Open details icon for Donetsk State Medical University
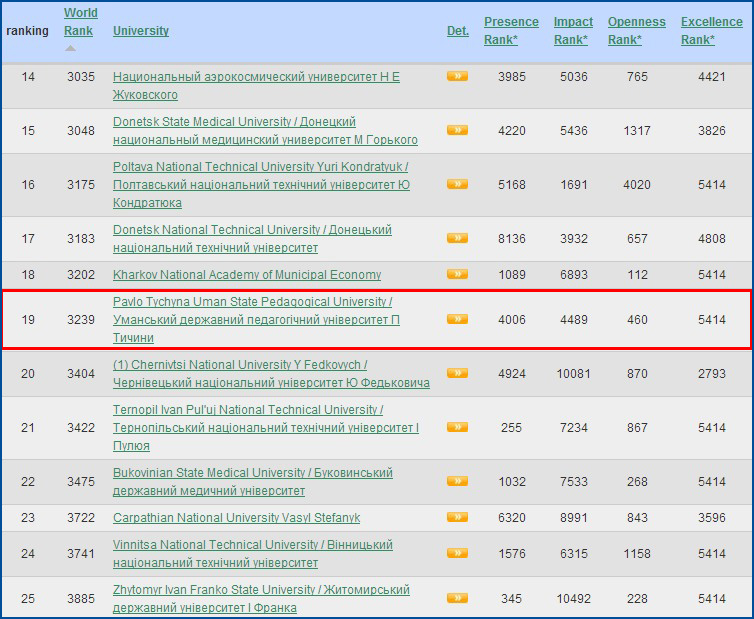Image resolution: width=754 pixels, height=619 pixels. pos(457,130)
